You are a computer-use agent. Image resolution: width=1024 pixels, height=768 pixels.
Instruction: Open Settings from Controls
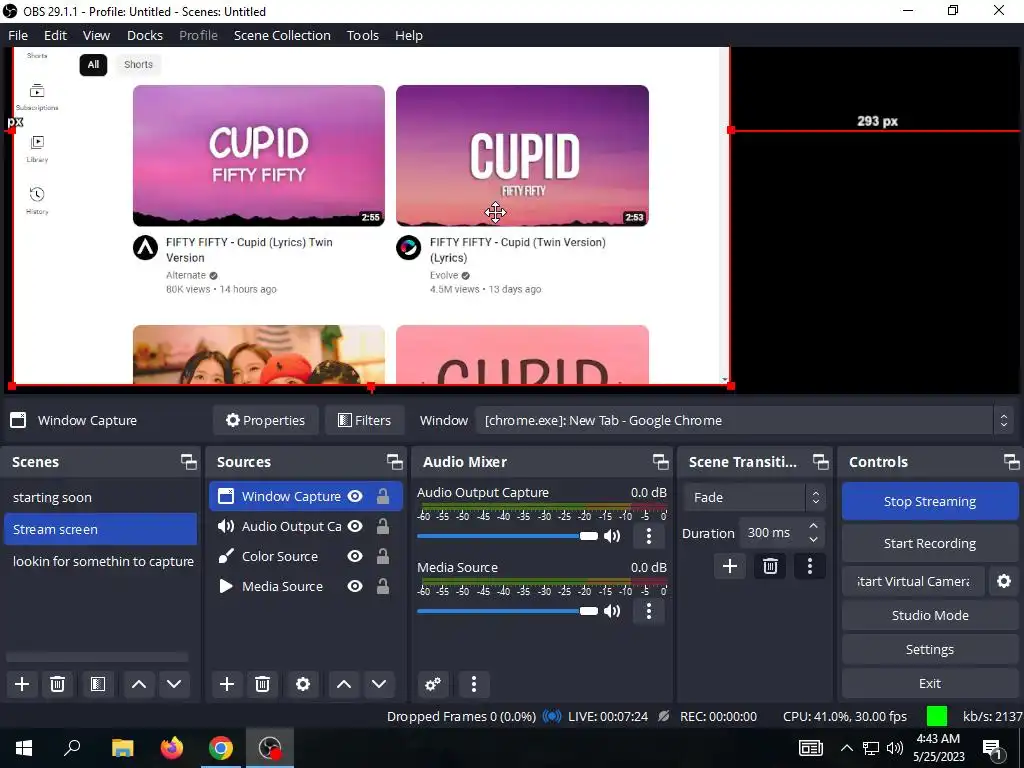tap(929, 649)
